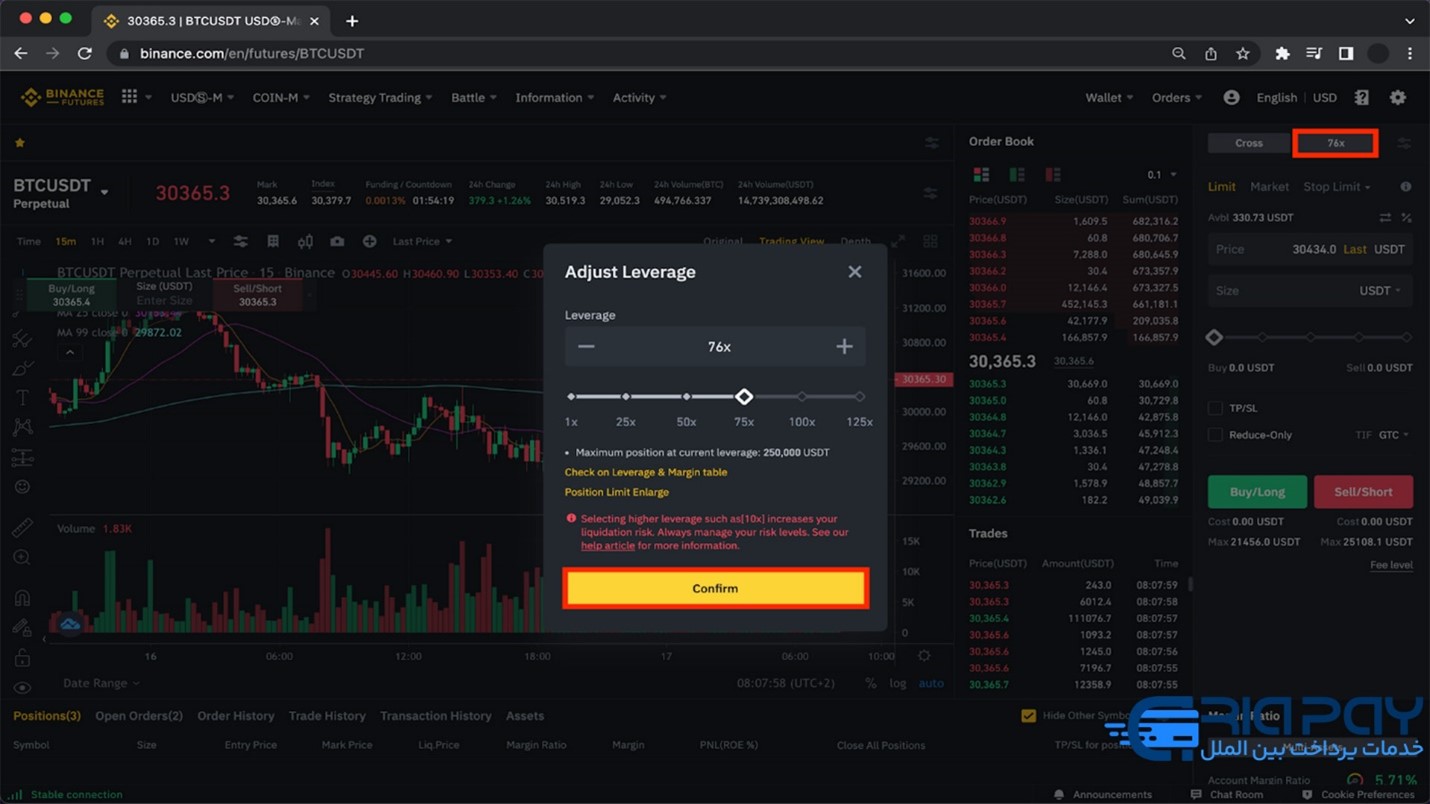
Task: Show asks only order book view icon
Action: (1053, 175)
